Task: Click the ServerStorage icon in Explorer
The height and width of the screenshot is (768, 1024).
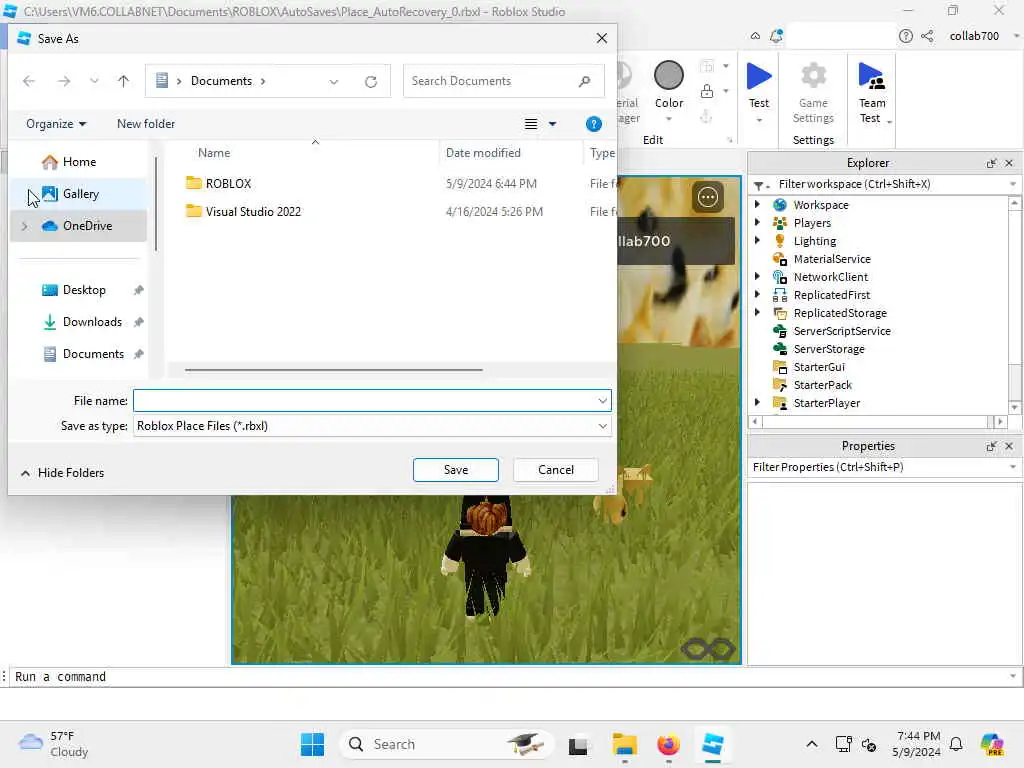Action: pyautogui.click(x=780, y=349)
